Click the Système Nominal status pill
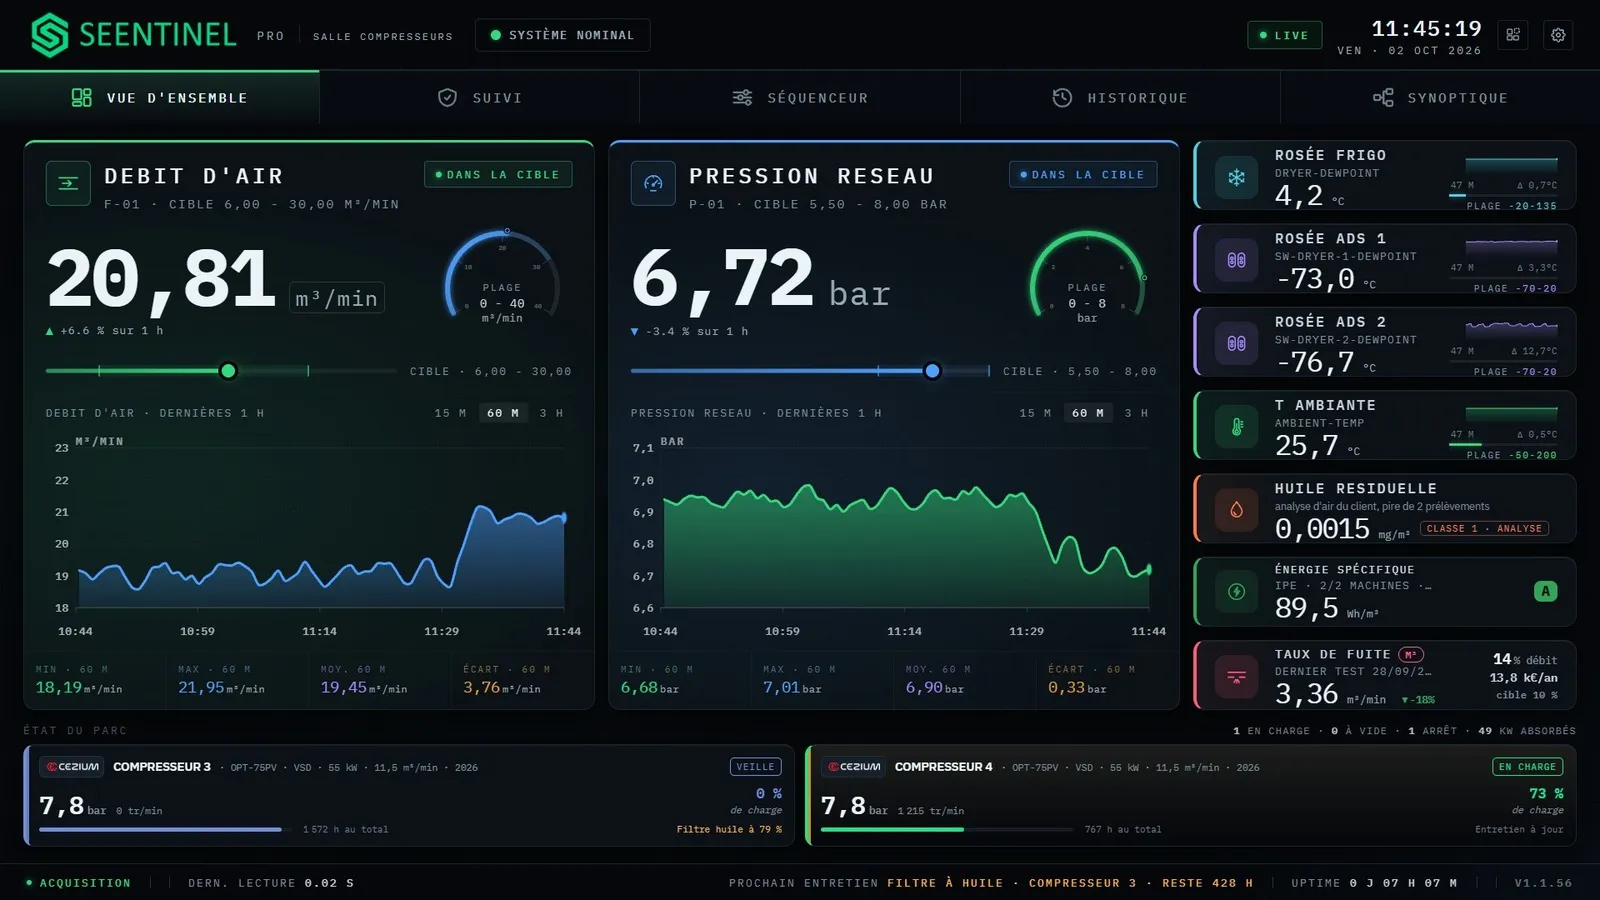This screenshot has width=1600, height=900. coord(562,35)
